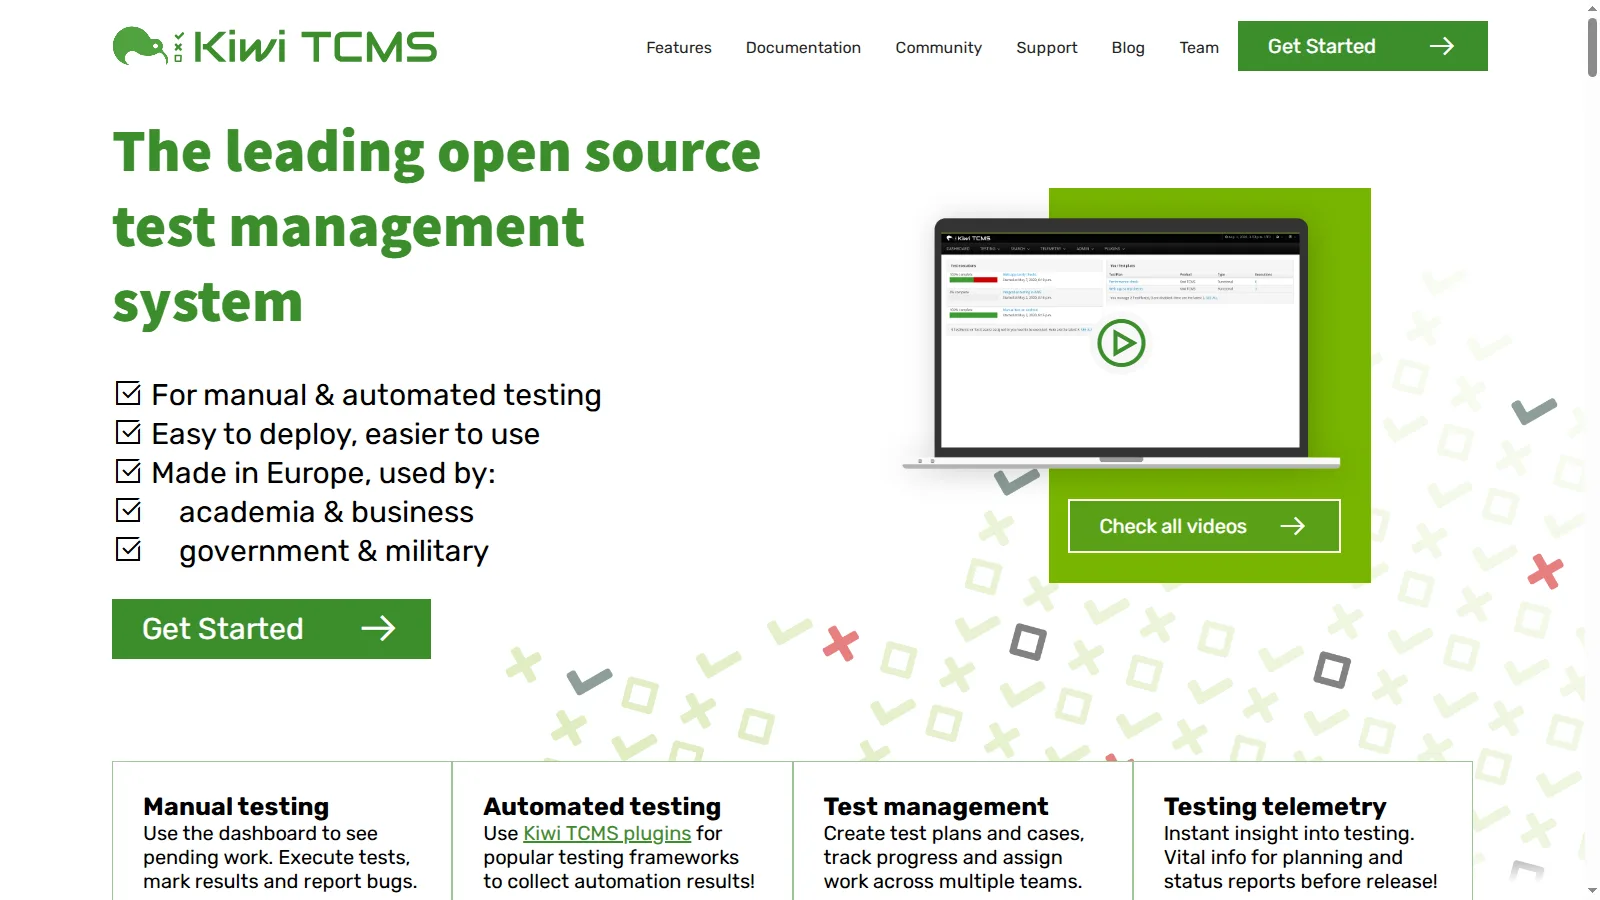Go to the Community section
1600x900 pixels.
point(938,47)
